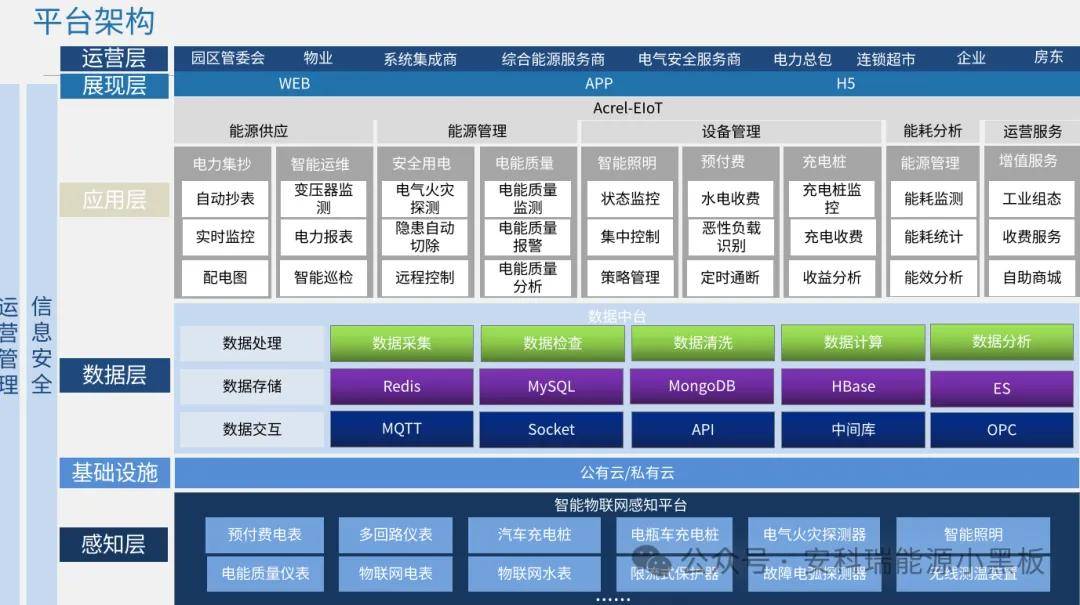1080x605 pixels.
Task: Select 综合能源服务商 text
Action: 553,59
